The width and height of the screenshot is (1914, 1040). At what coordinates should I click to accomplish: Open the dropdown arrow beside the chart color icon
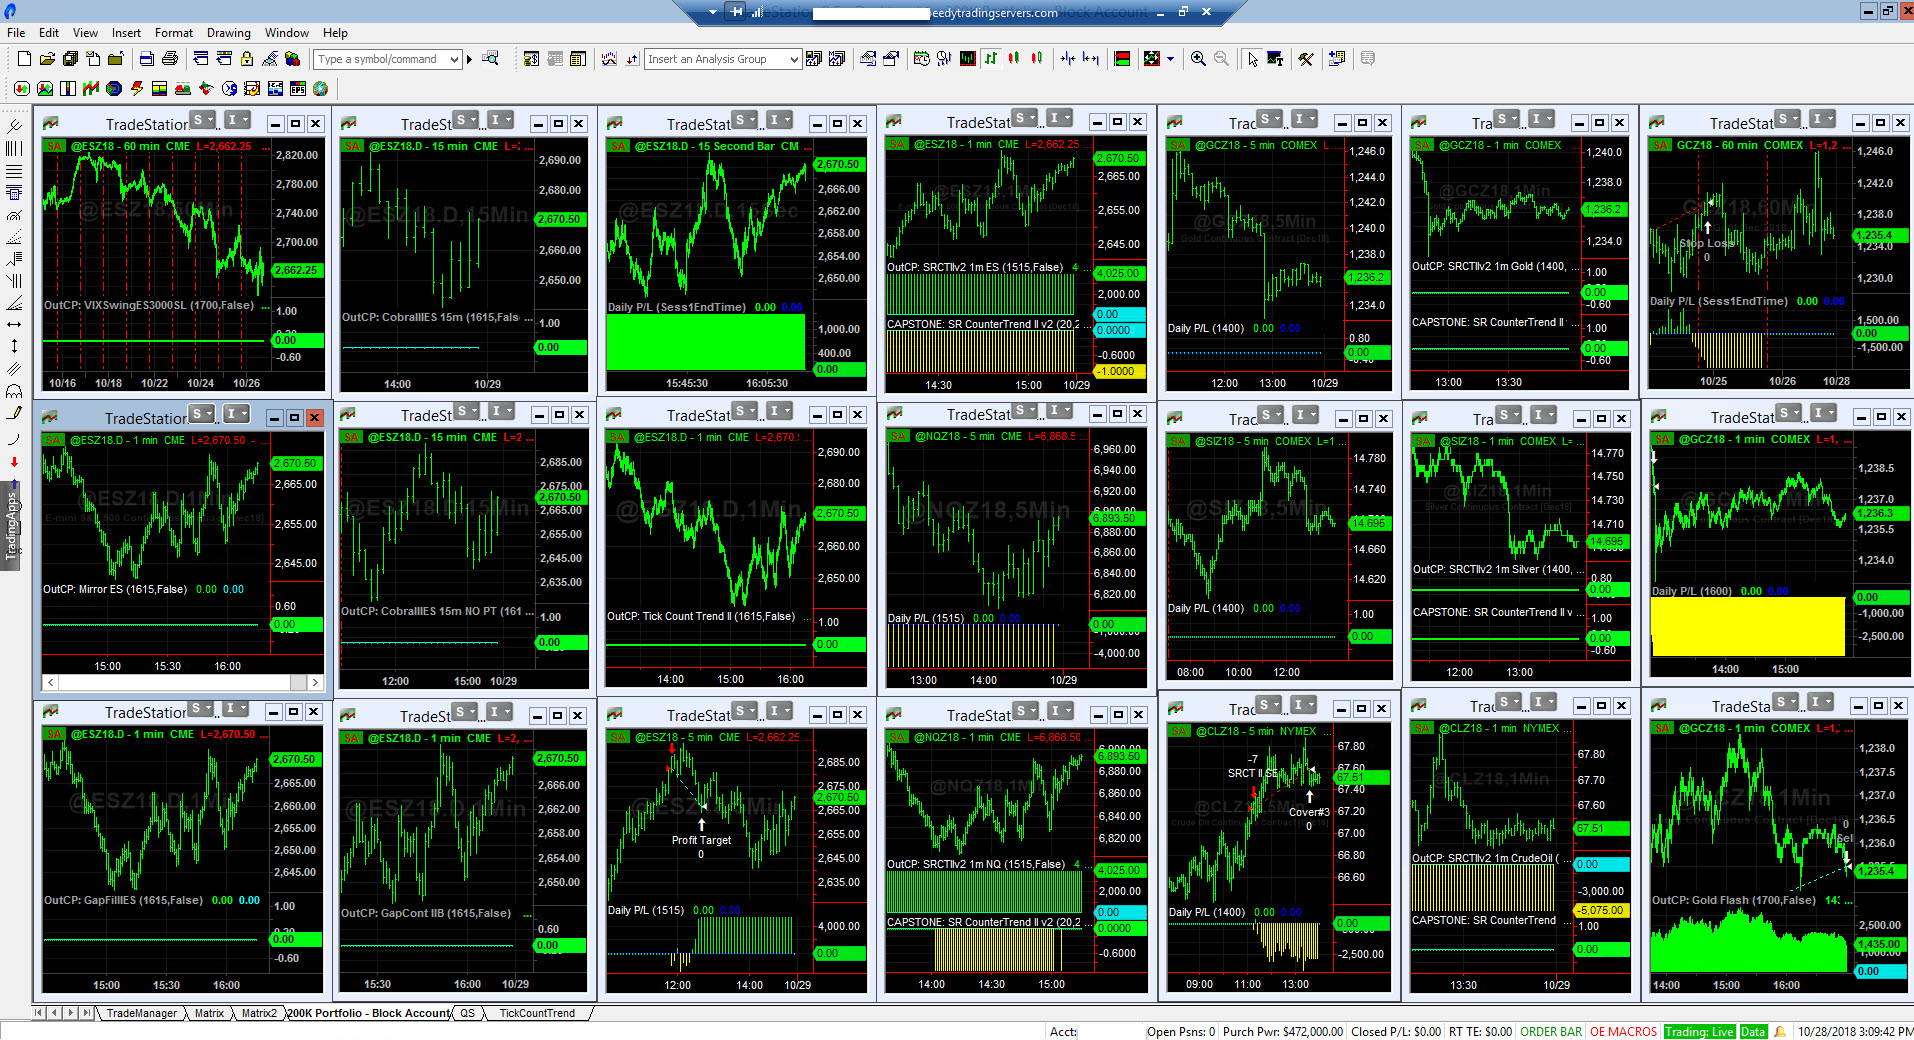(1169, 59)
